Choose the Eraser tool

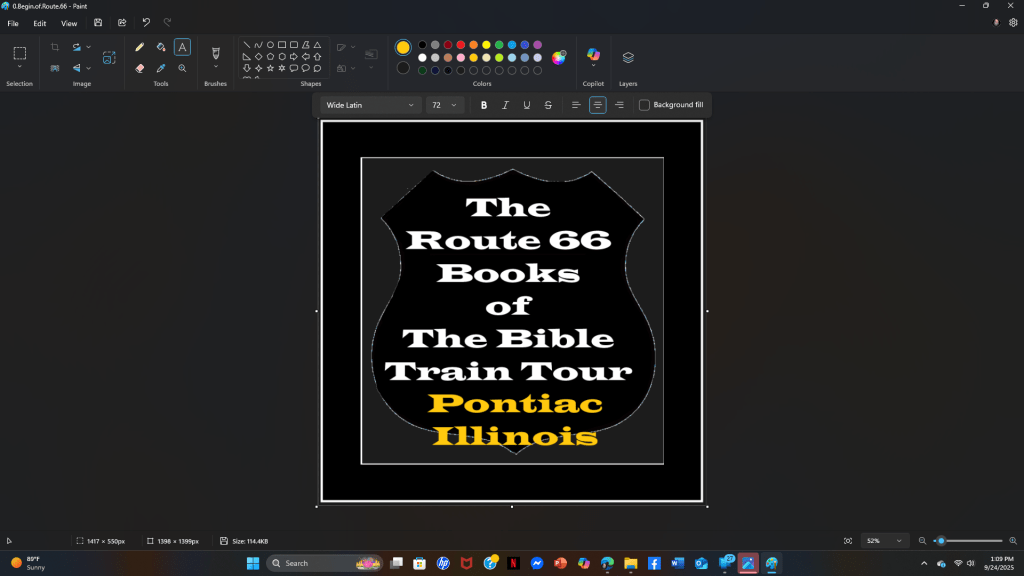pyautogui.click(x=139, y=68)
